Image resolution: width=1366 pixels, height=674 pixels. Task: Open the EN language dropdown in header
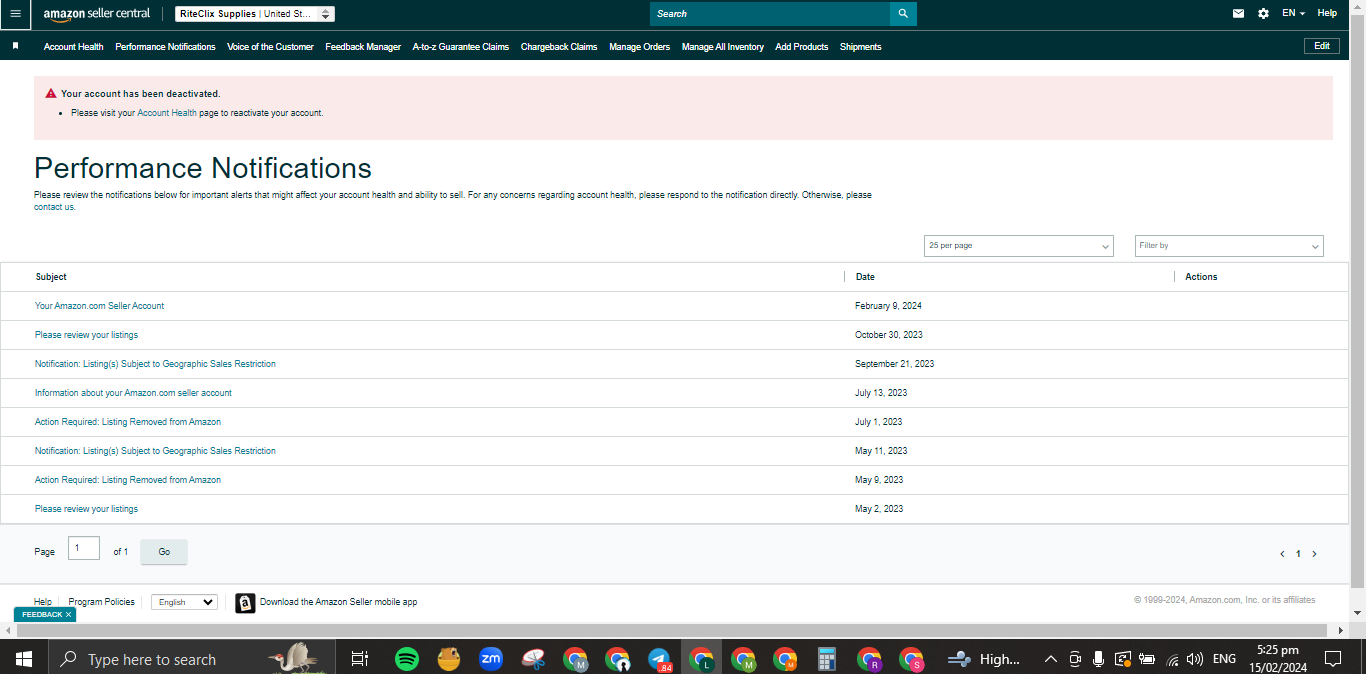coord(1293,13)
